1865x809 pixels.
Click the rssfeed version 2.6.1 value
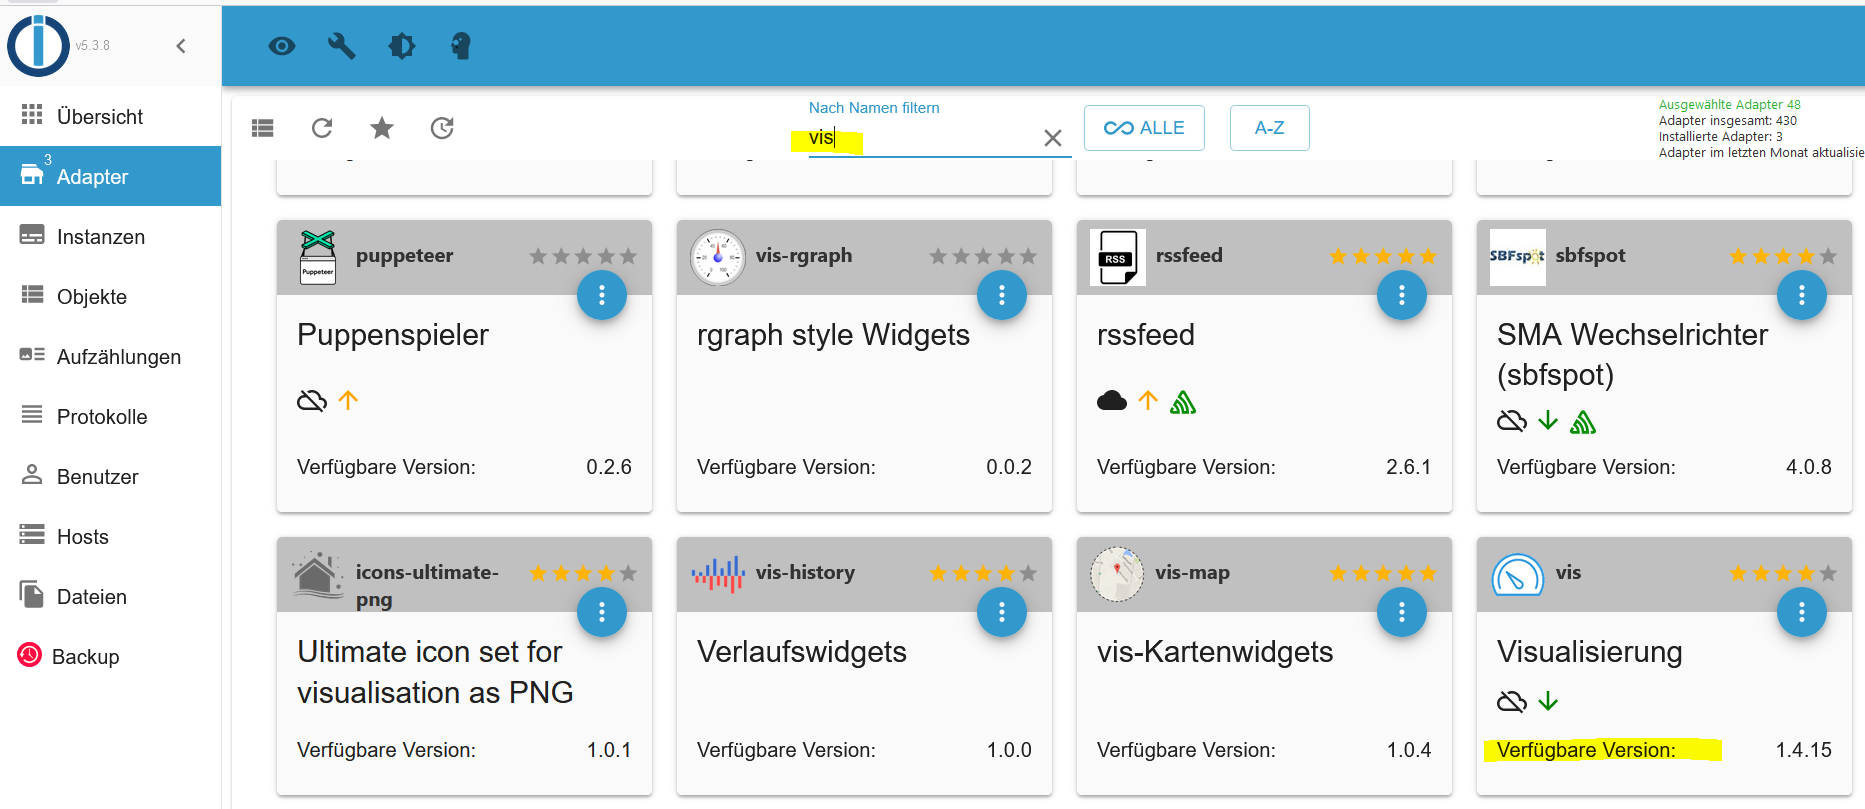point(1409,467)
